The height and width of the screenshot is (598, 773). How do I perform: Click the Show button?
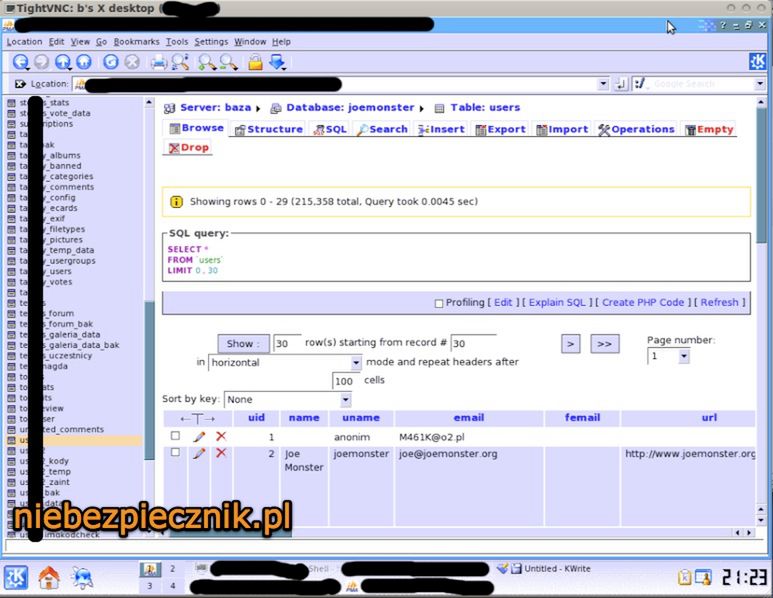click(x=244, y=344)
